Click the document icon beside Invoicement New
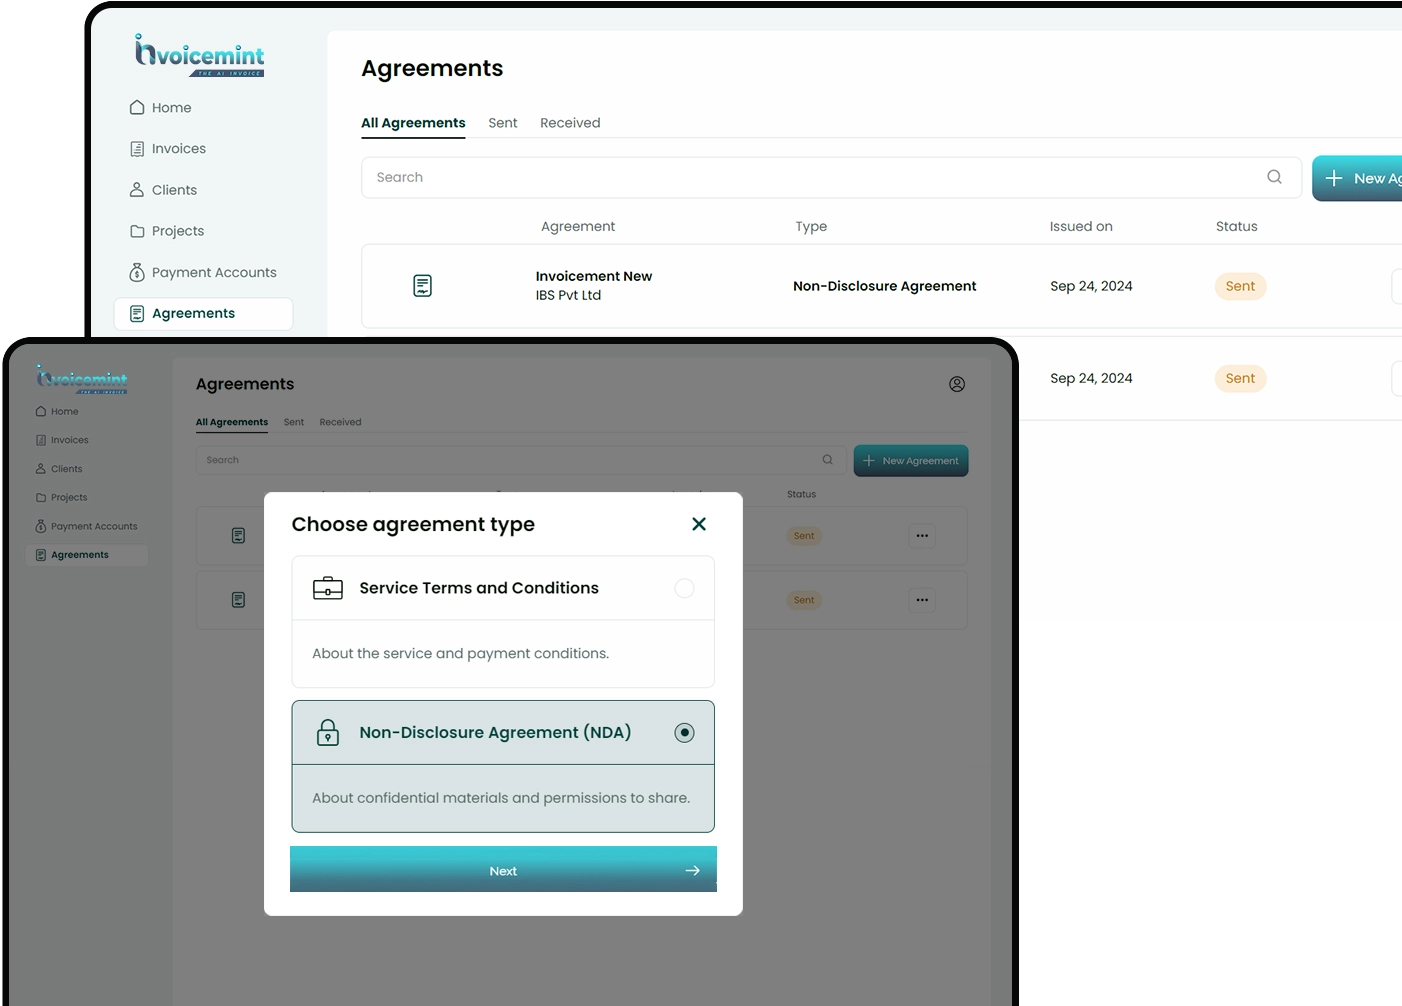 tap(422, 285)
